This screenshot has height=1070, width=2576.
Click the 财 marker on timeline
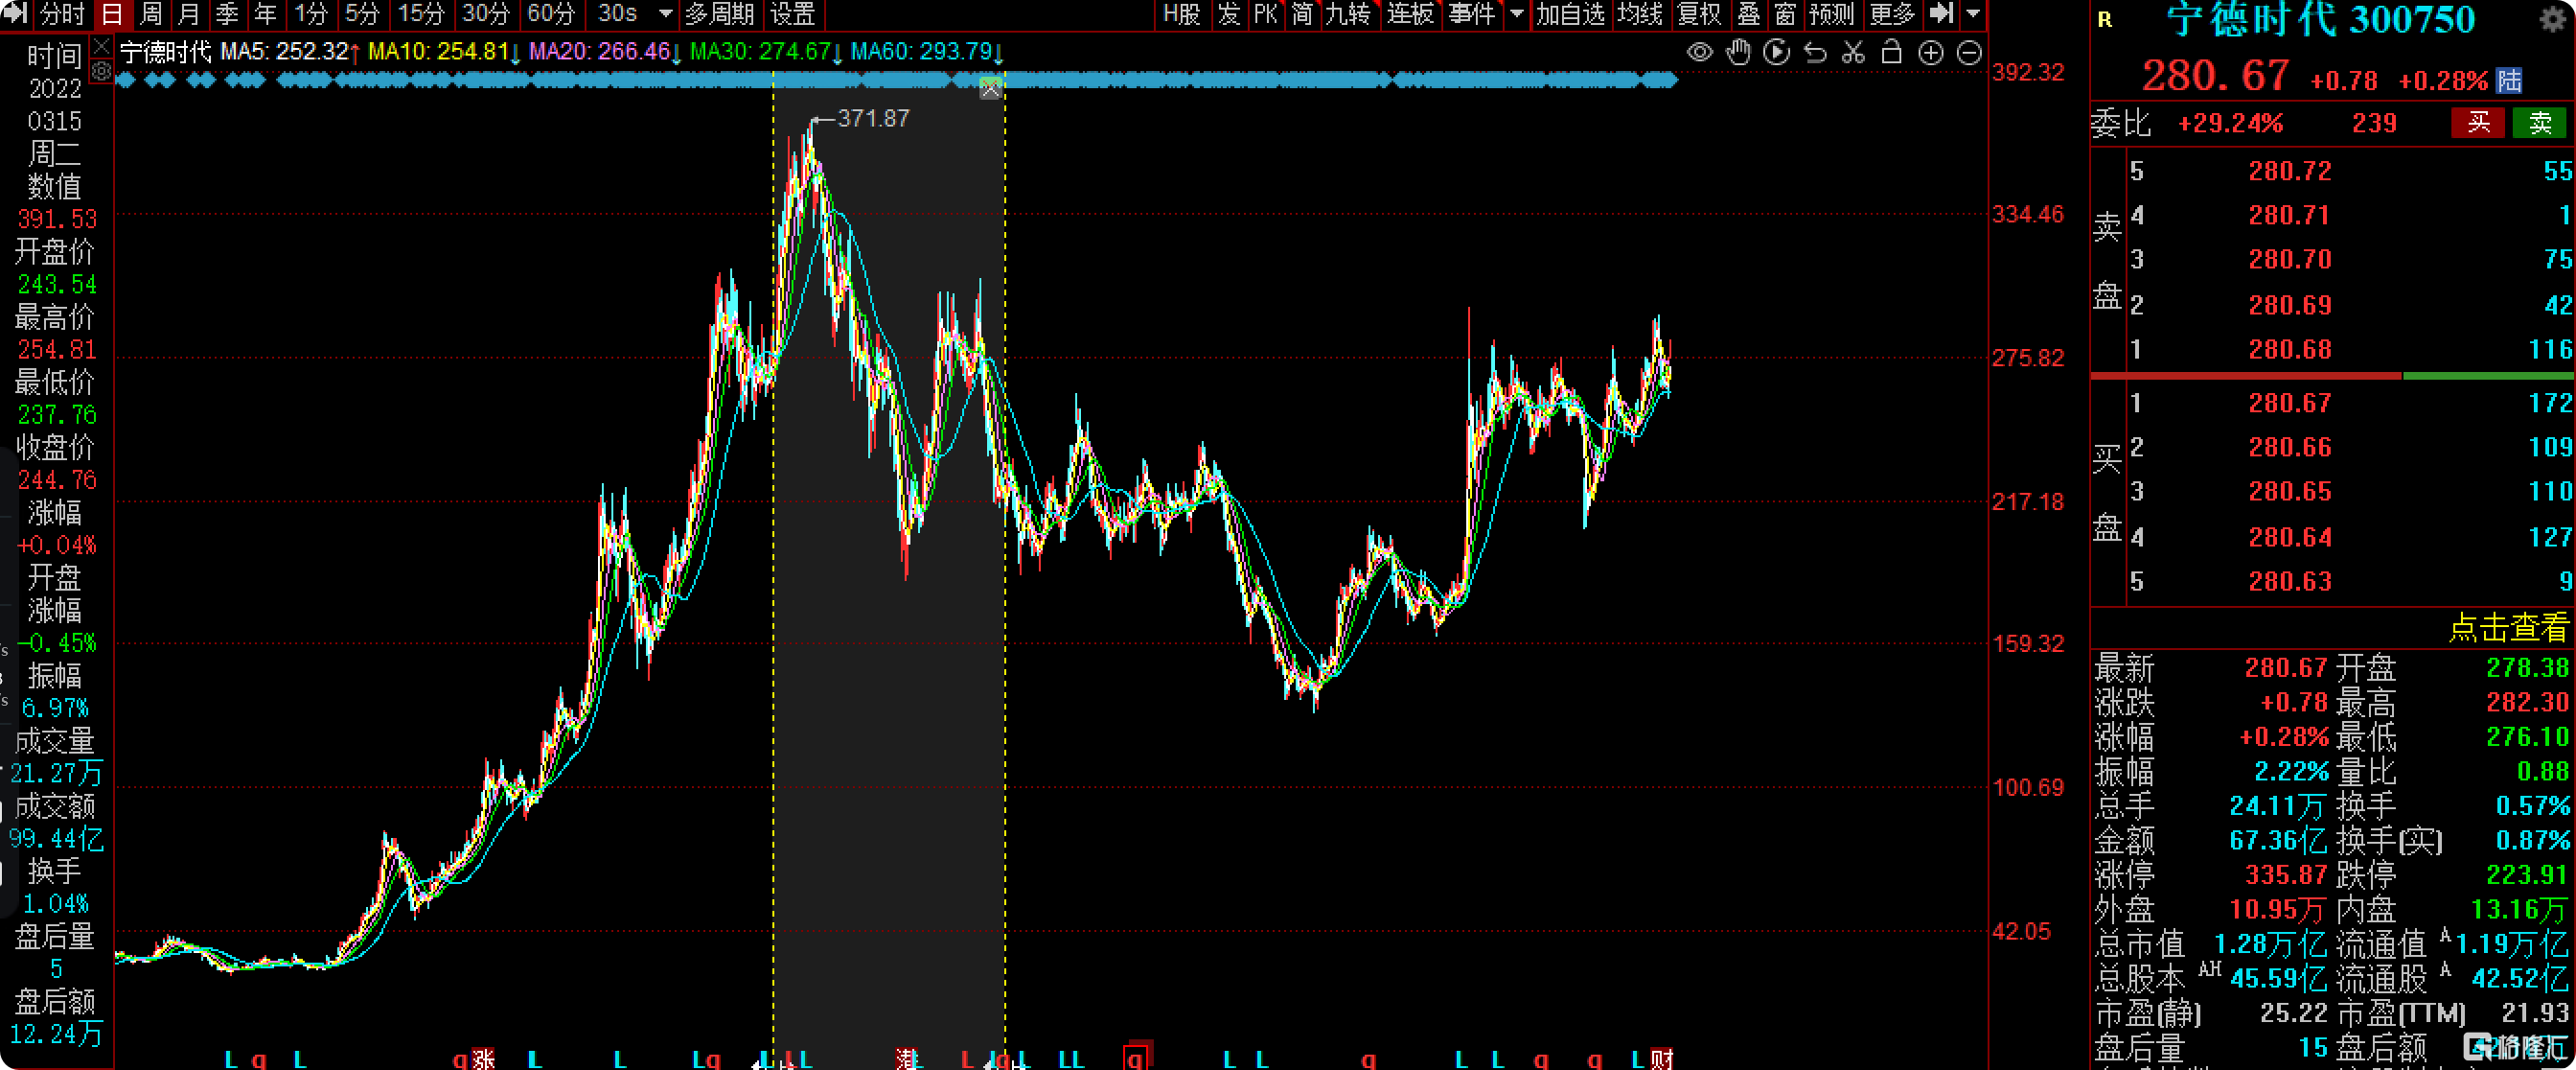(1662, 1058)
